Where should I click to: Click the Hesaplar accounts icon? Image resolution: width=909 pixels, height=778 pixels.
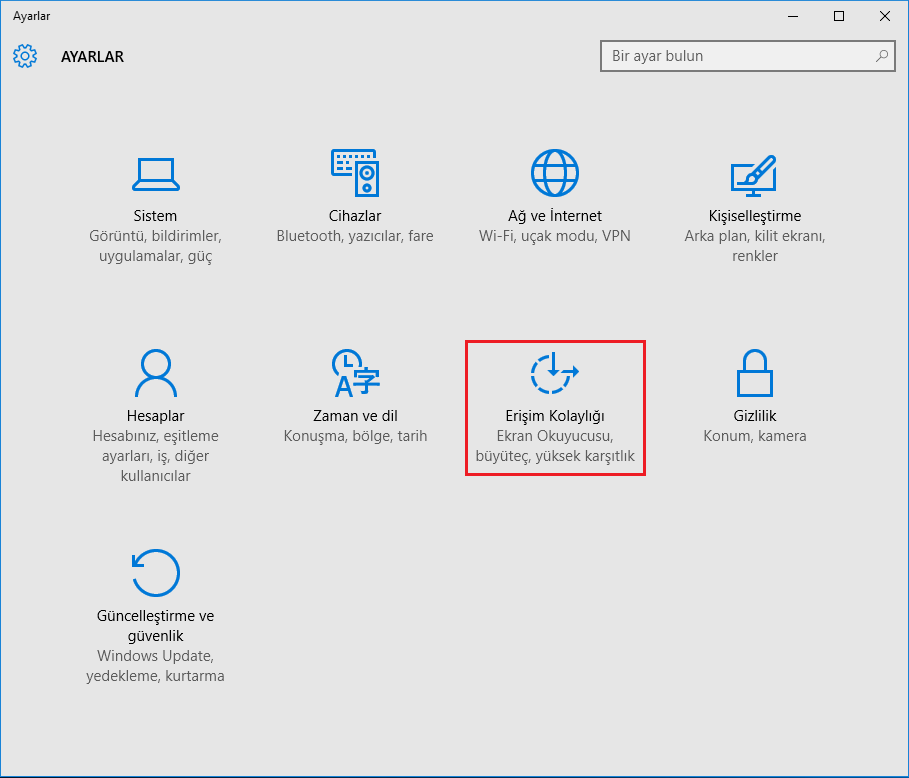[155, 373]
